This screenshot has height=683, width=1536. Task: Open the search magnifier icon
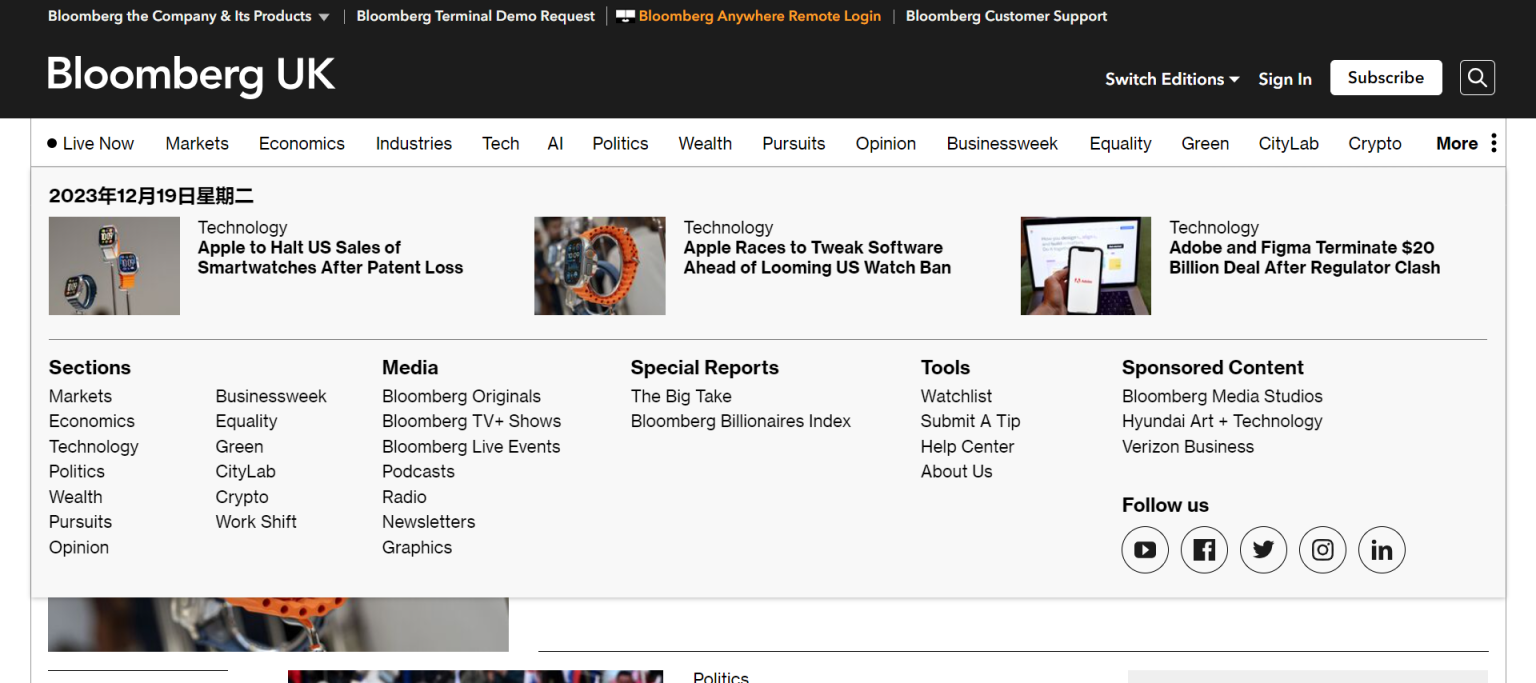pos(1477,78)
